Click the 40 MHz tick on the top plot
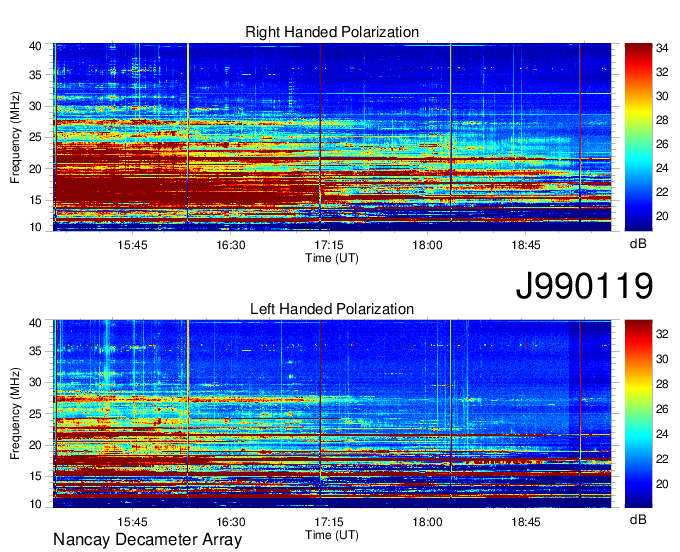This screenshot has height=552, width=680. point(36,46)
